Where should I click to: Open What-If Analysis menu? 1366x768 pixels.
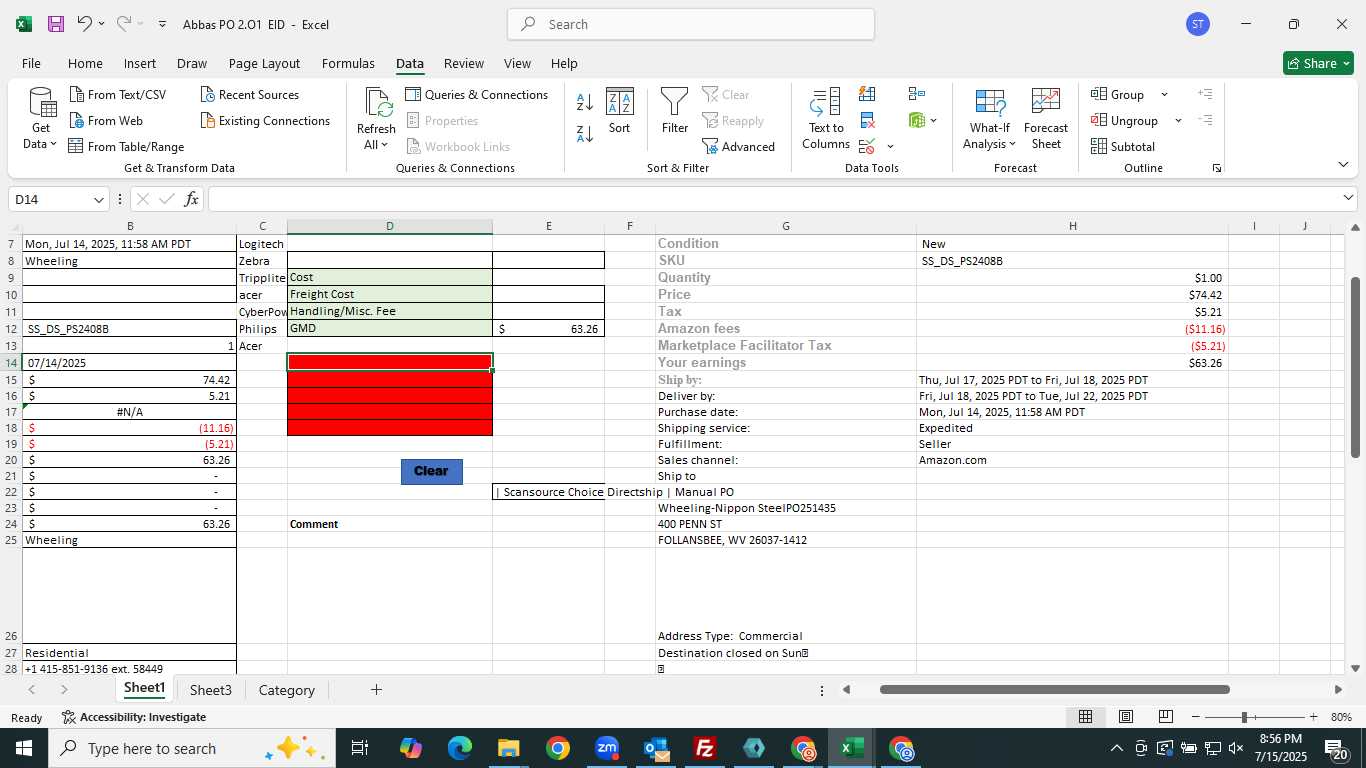point(990,118)
